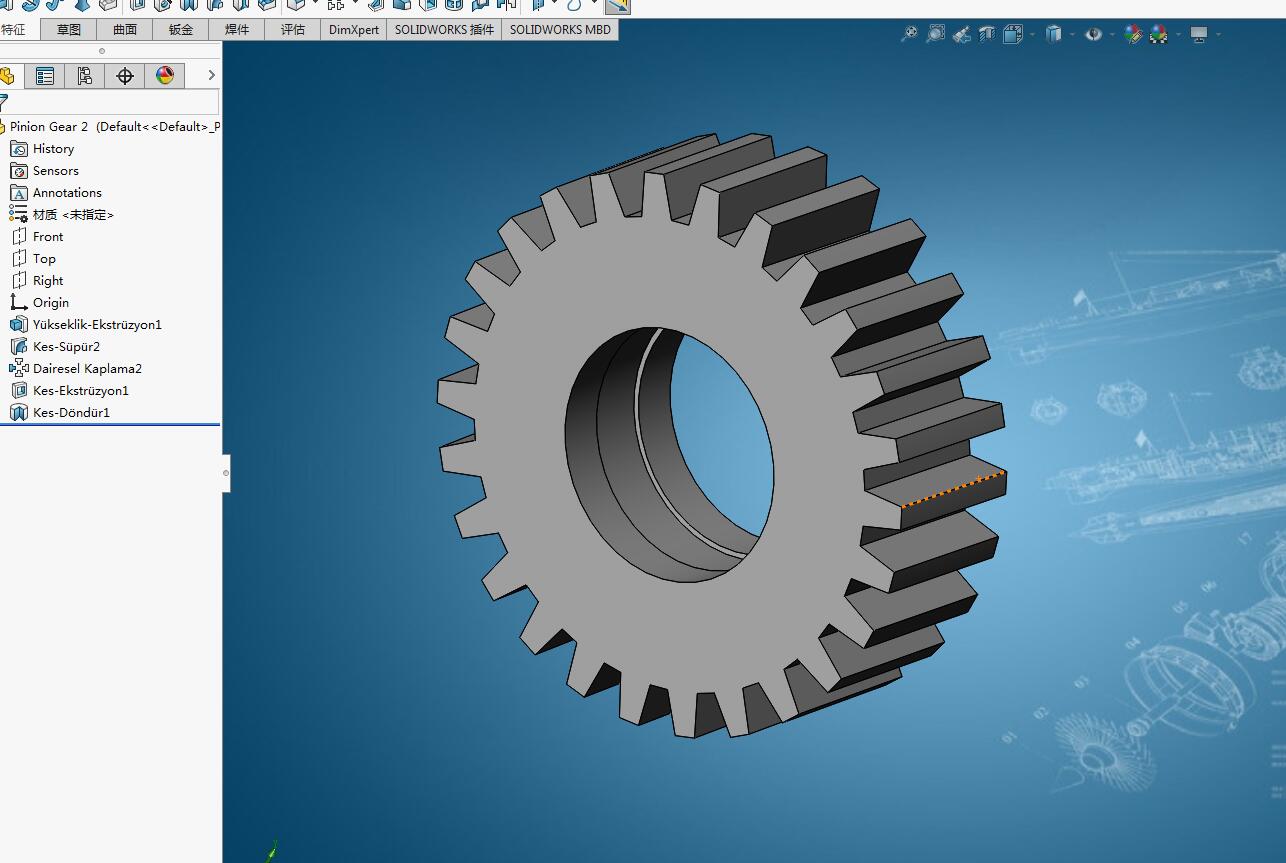The image size is (1286, 863).
Task: Click the Zoom to Fit icon
Action: [x=909, y=34]
